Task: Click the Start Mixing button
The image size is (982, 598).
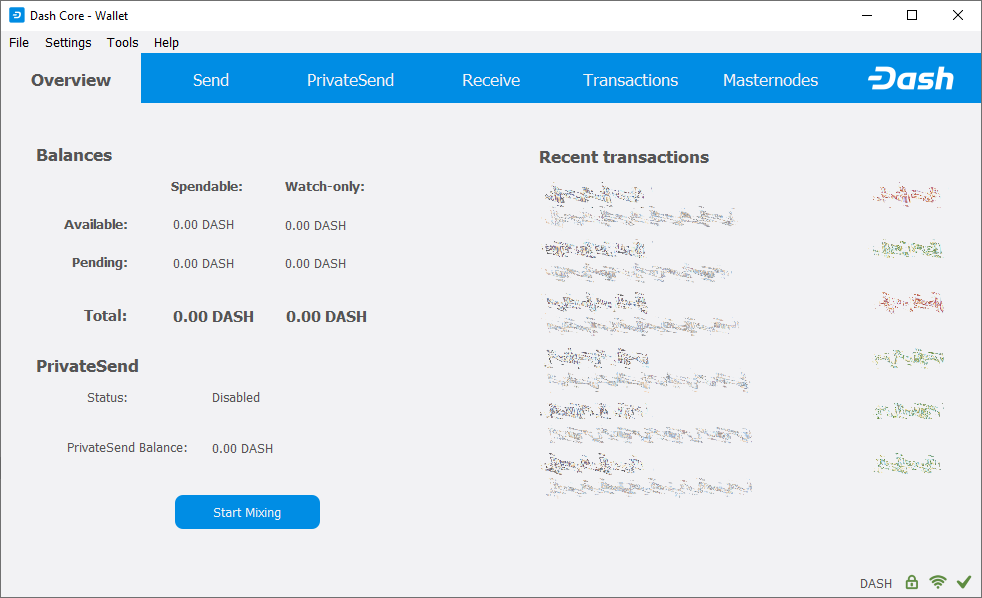Action: pyautogui.click(x=247, y=512)
